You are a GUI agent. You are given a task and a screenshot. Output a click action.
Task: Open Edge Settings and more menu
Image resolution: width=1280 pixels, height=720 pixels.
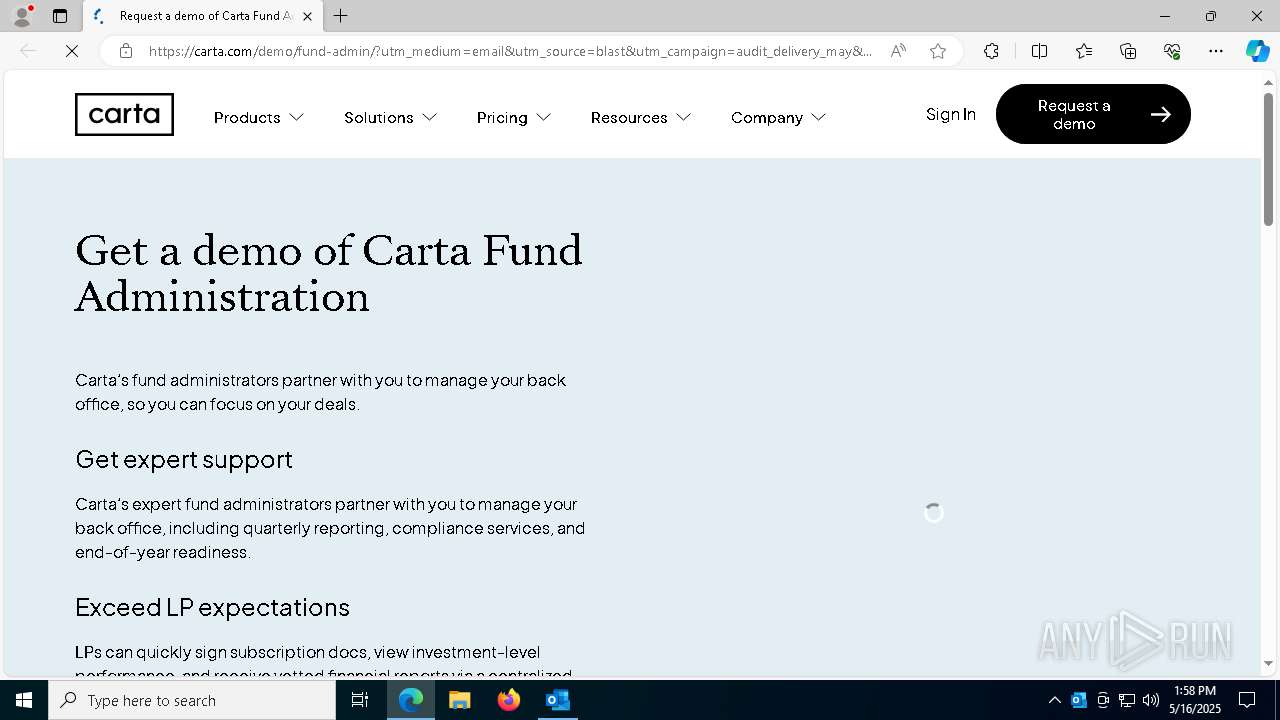(1216, 51)
